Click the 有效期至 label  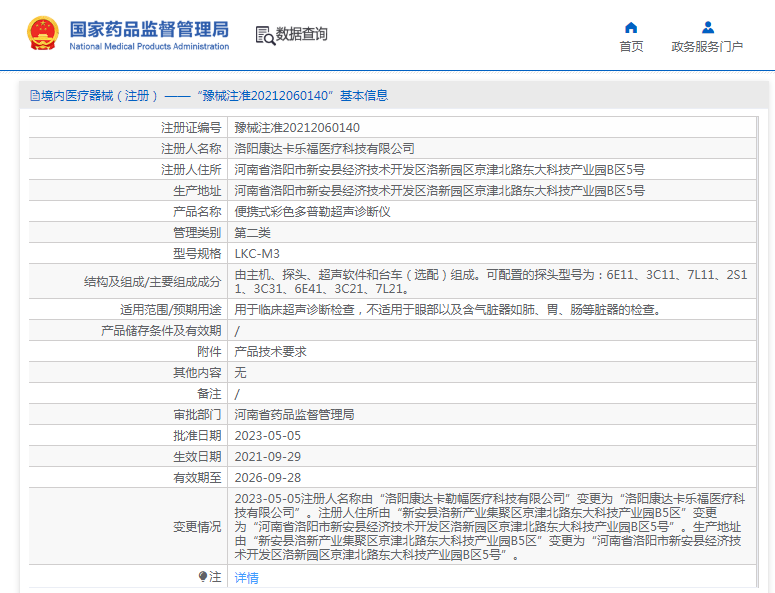197,478
